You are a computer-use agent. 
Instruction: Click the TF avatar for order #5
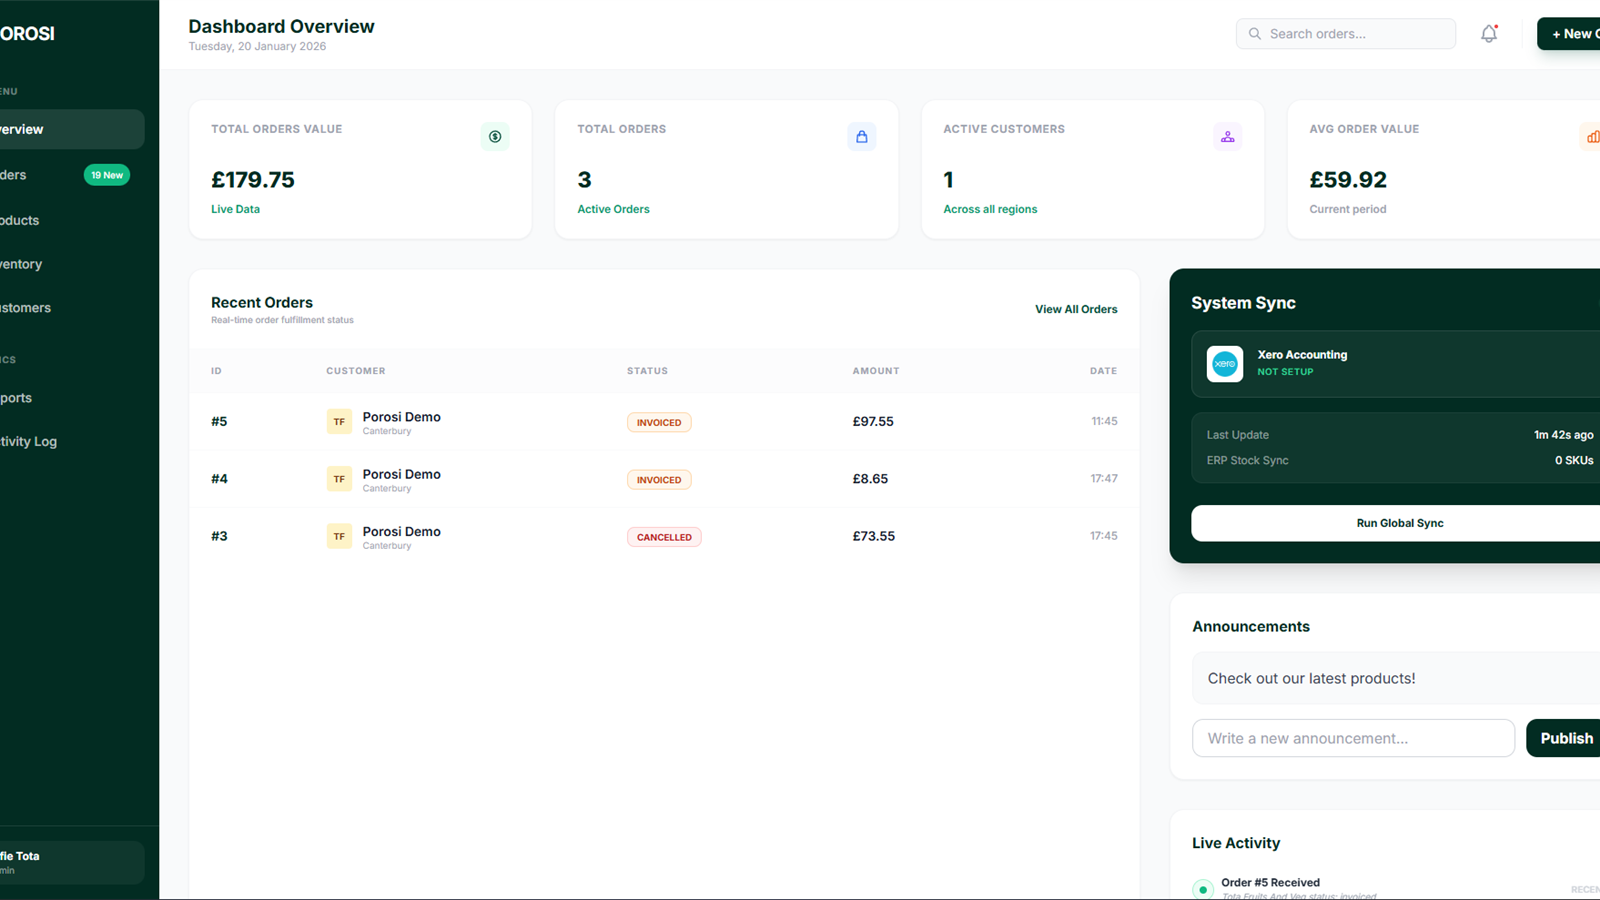click(x=339, y=422)
